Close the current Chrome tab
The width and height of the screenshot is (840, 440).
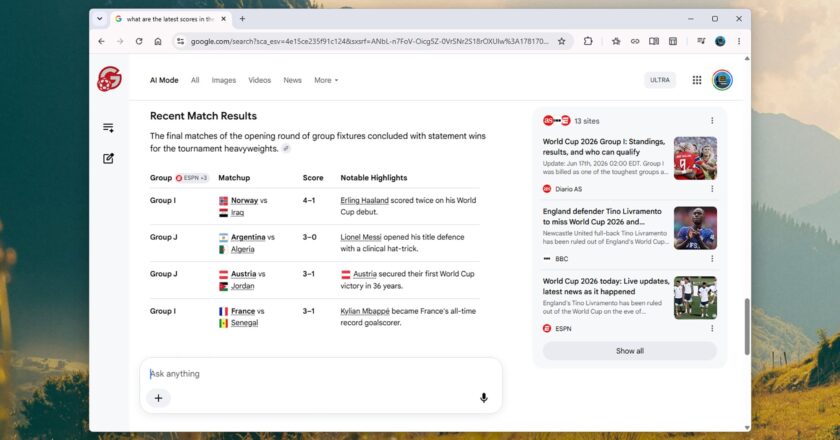tap(223, 19)
